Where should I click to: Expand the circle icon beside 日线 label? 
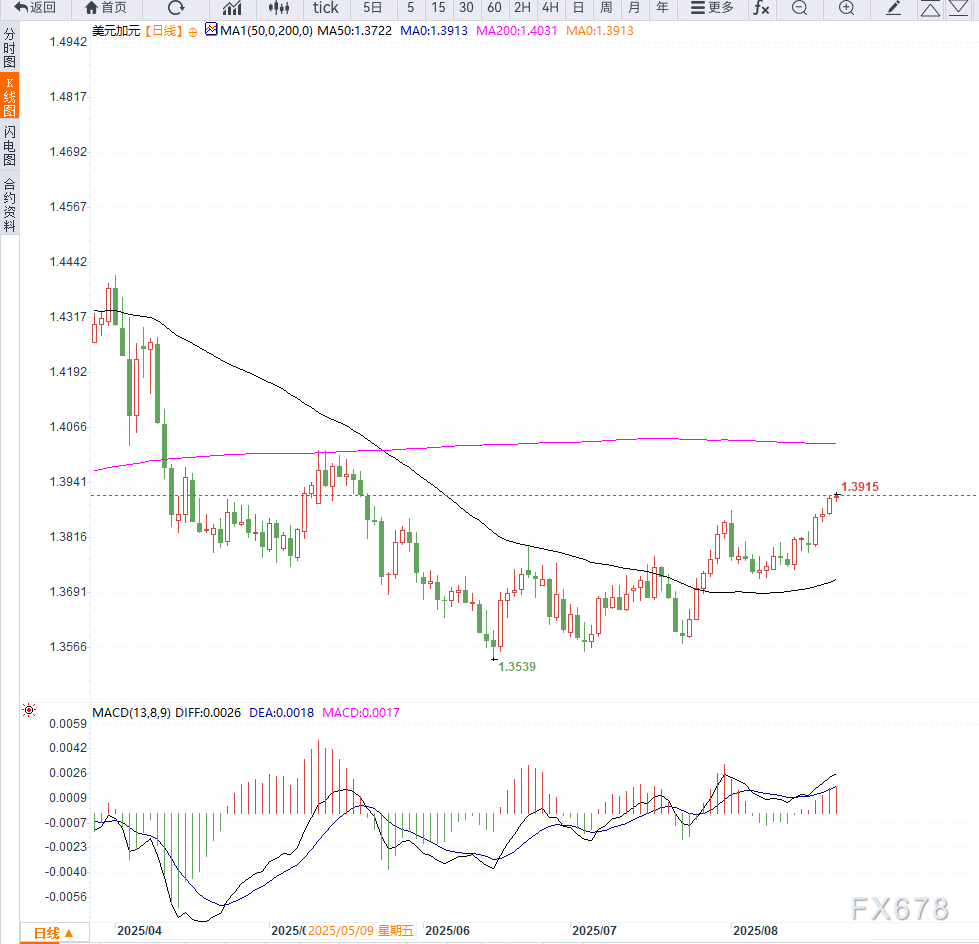tap(193, 31)
